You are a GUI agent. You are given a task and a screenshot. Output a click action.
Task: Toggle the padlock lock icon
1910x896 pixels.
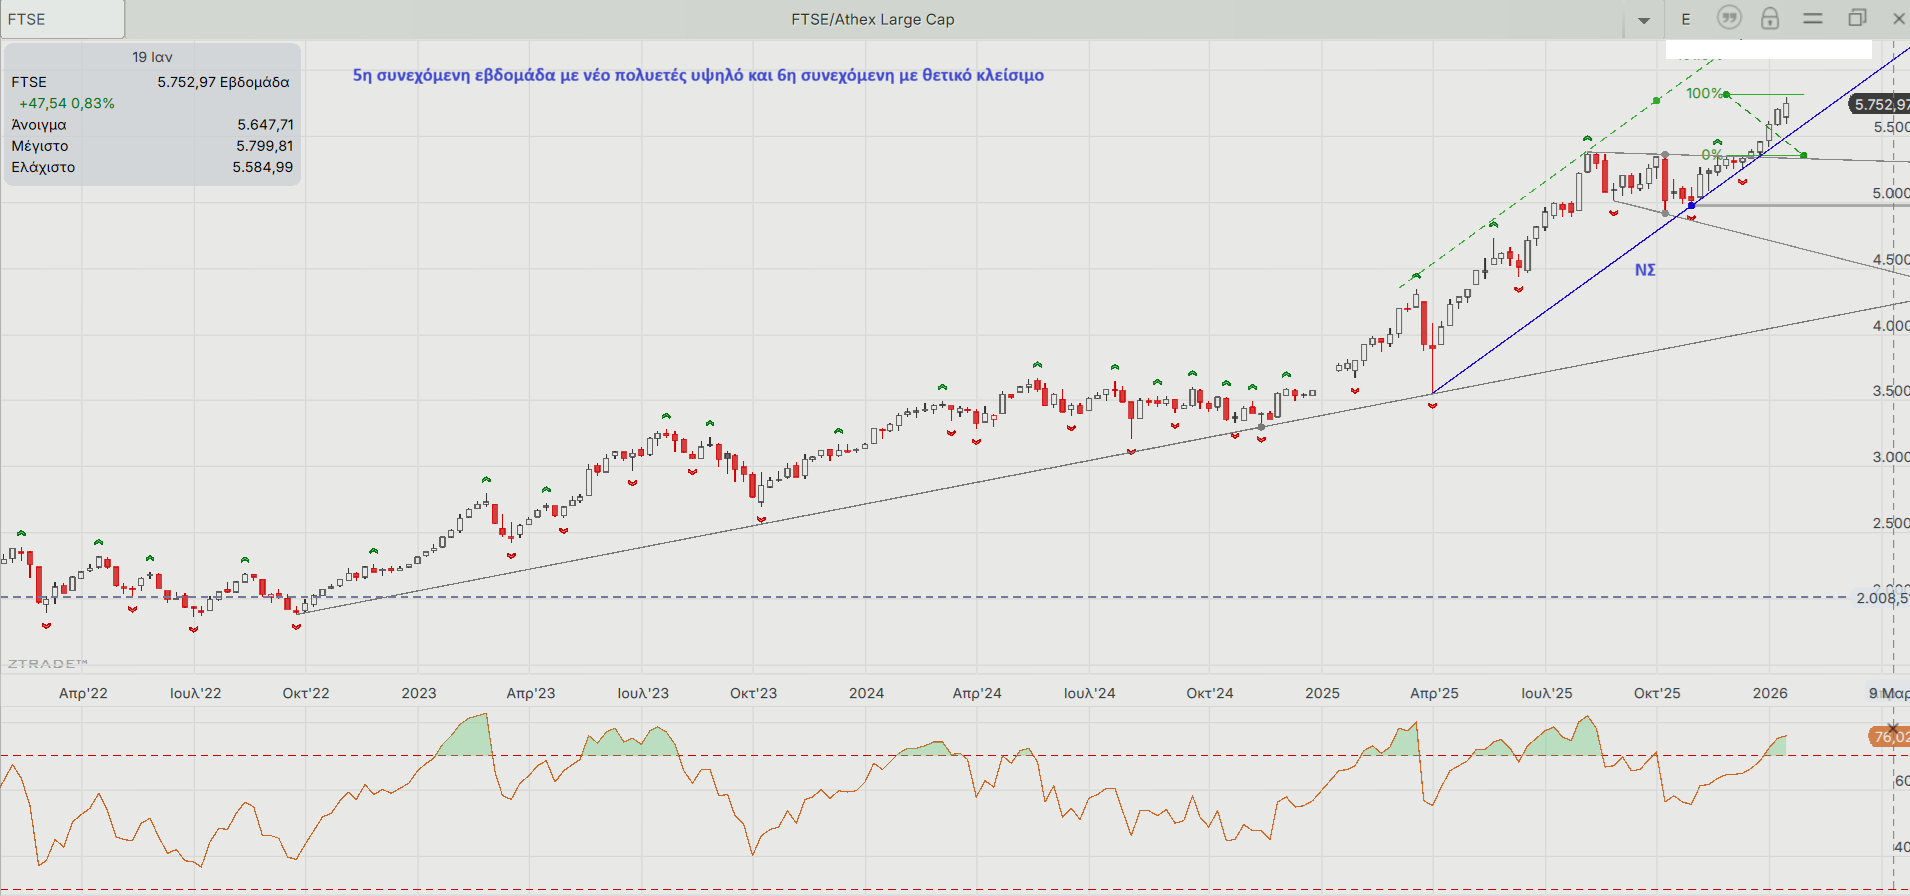1770,18
